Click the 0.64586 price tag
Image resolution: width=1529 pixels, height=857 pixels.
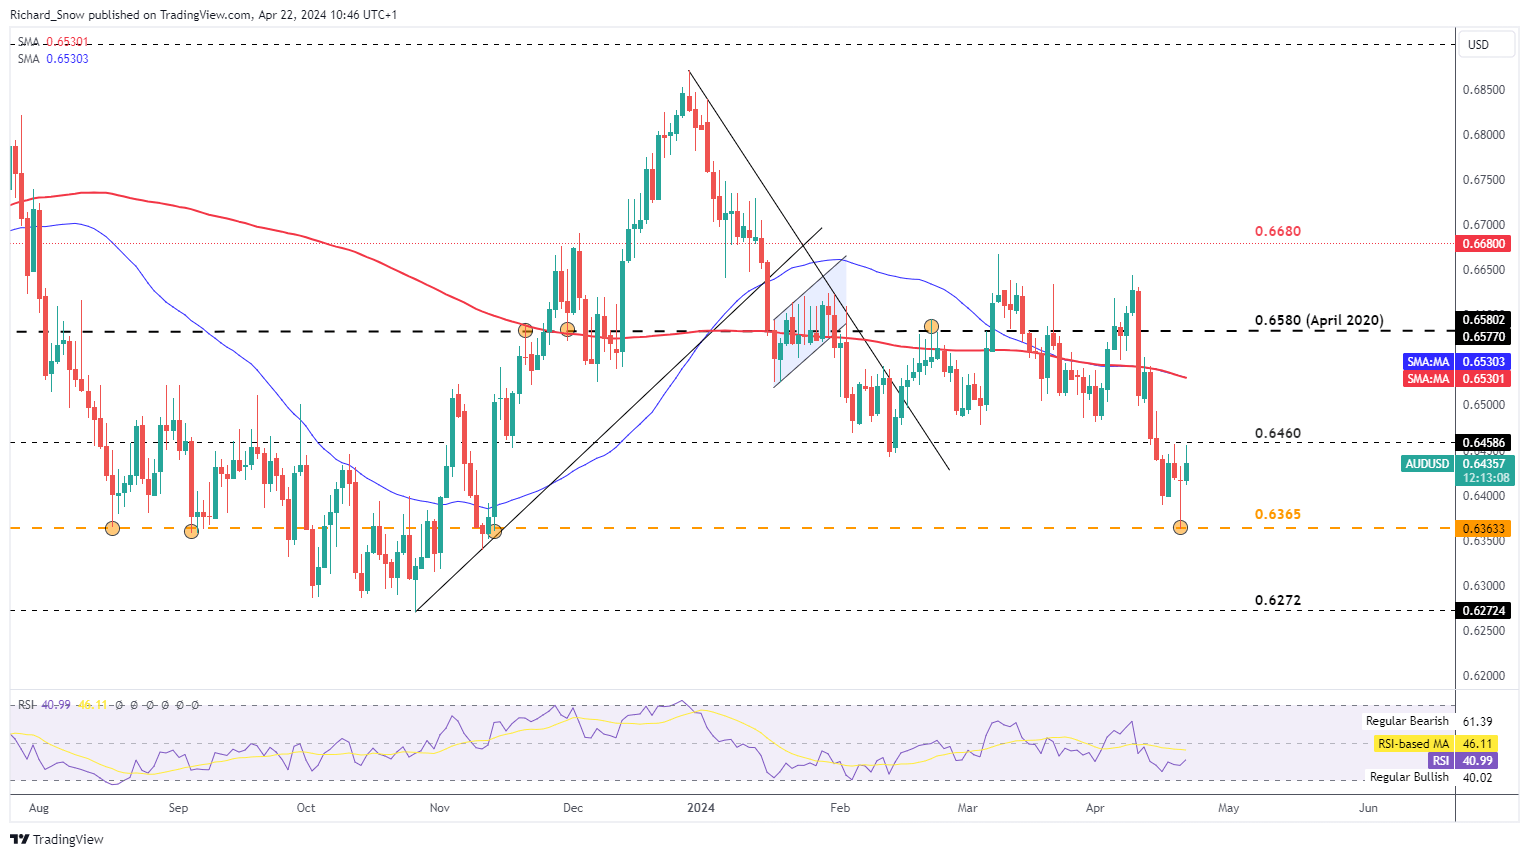1484,442
